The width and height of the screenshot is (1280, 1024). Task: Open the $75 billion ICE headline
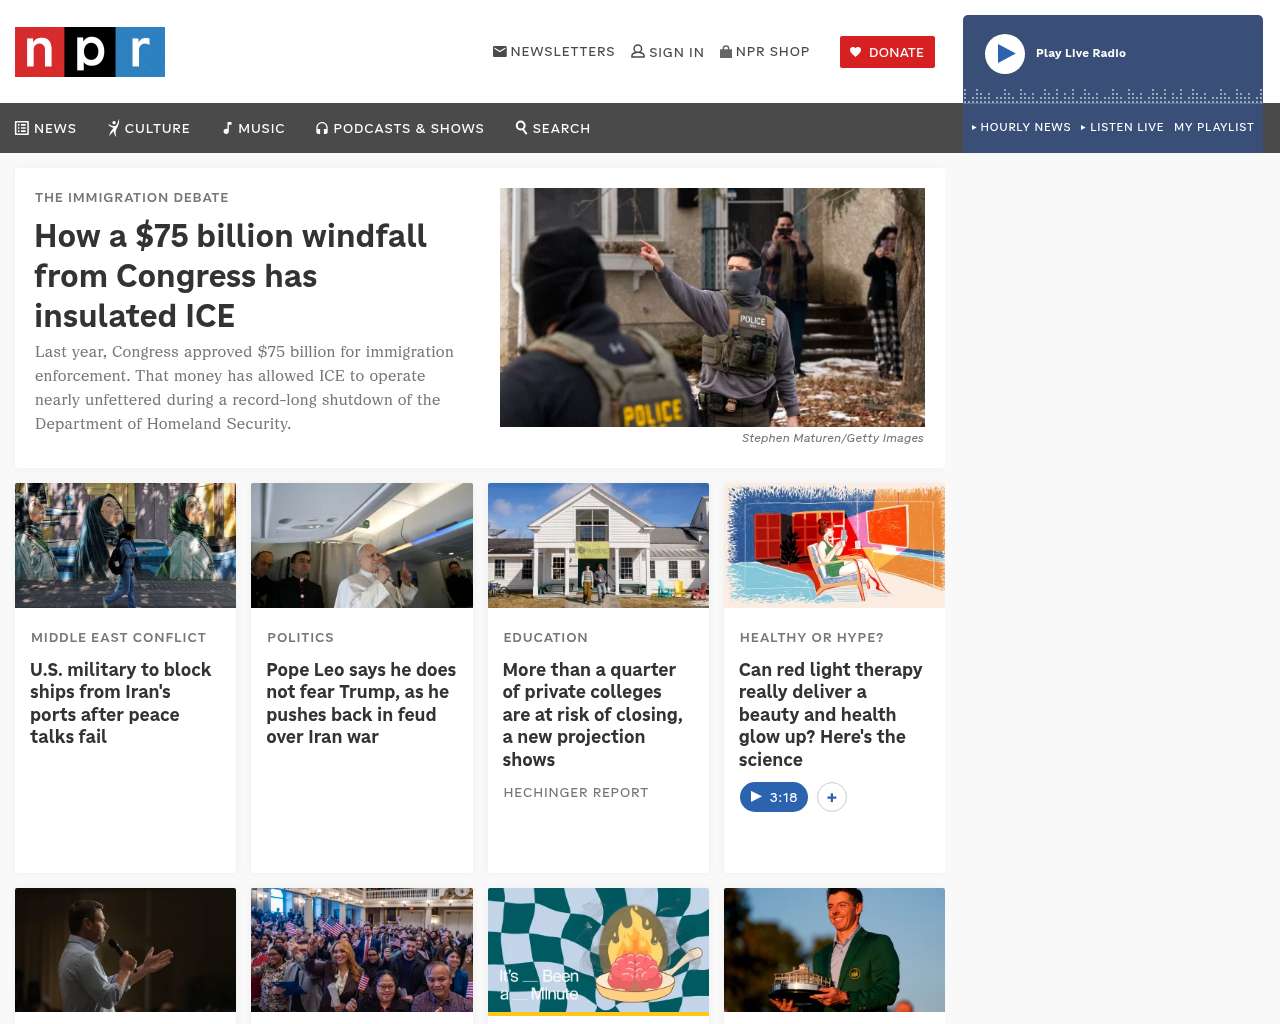pos(231,275)
